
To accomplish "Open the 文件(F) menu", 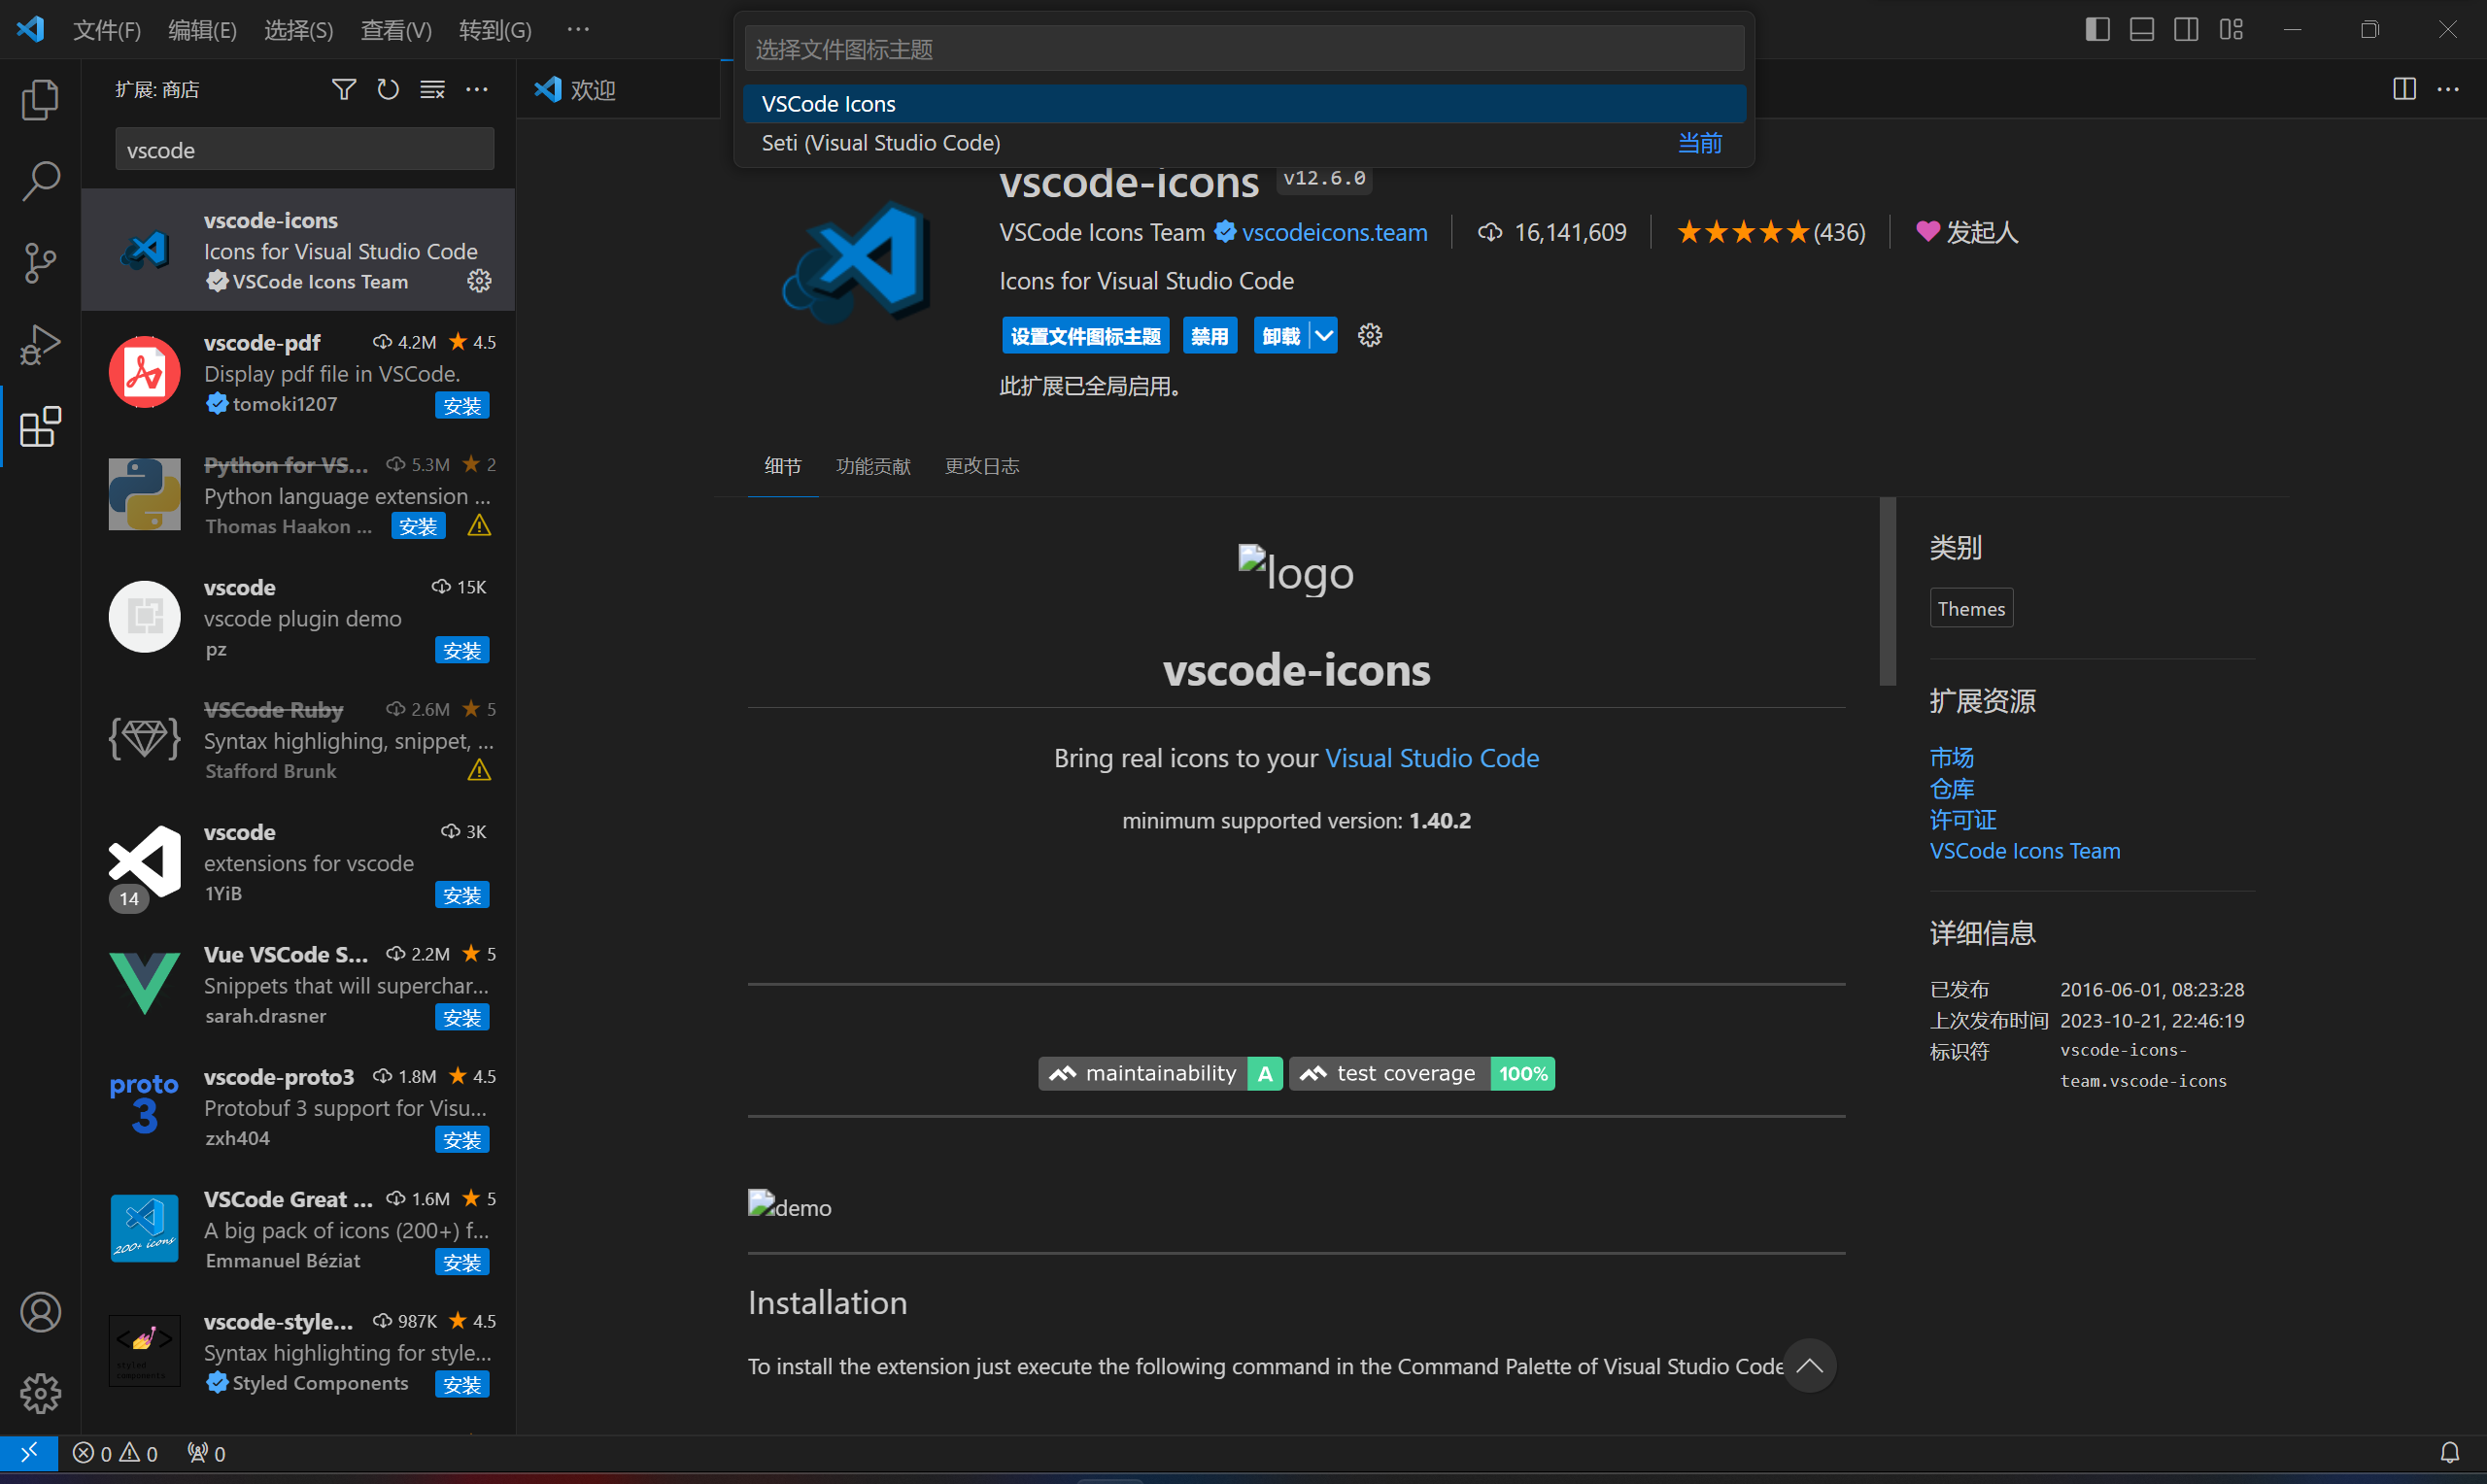I will [107, 30].
